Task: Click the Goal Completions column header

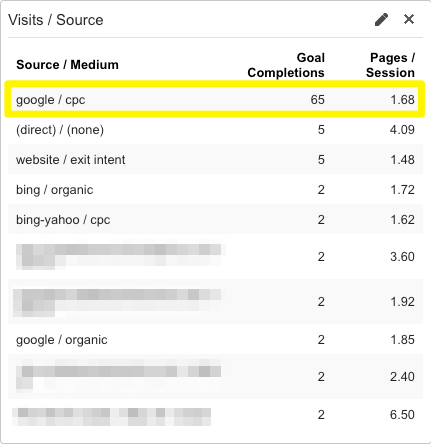Action: (x=286, y=65)
